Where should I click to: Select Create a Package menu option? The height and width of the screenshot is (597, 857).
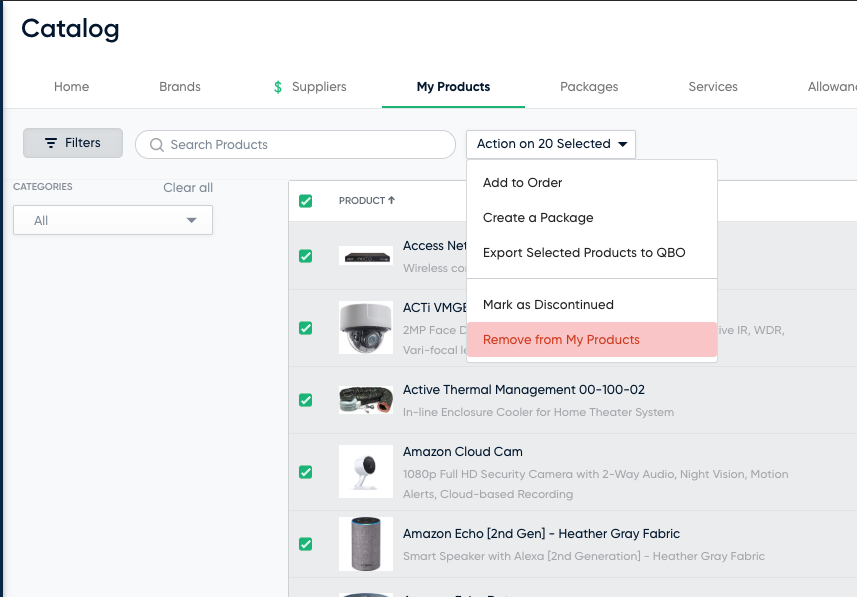coord(592,218)
